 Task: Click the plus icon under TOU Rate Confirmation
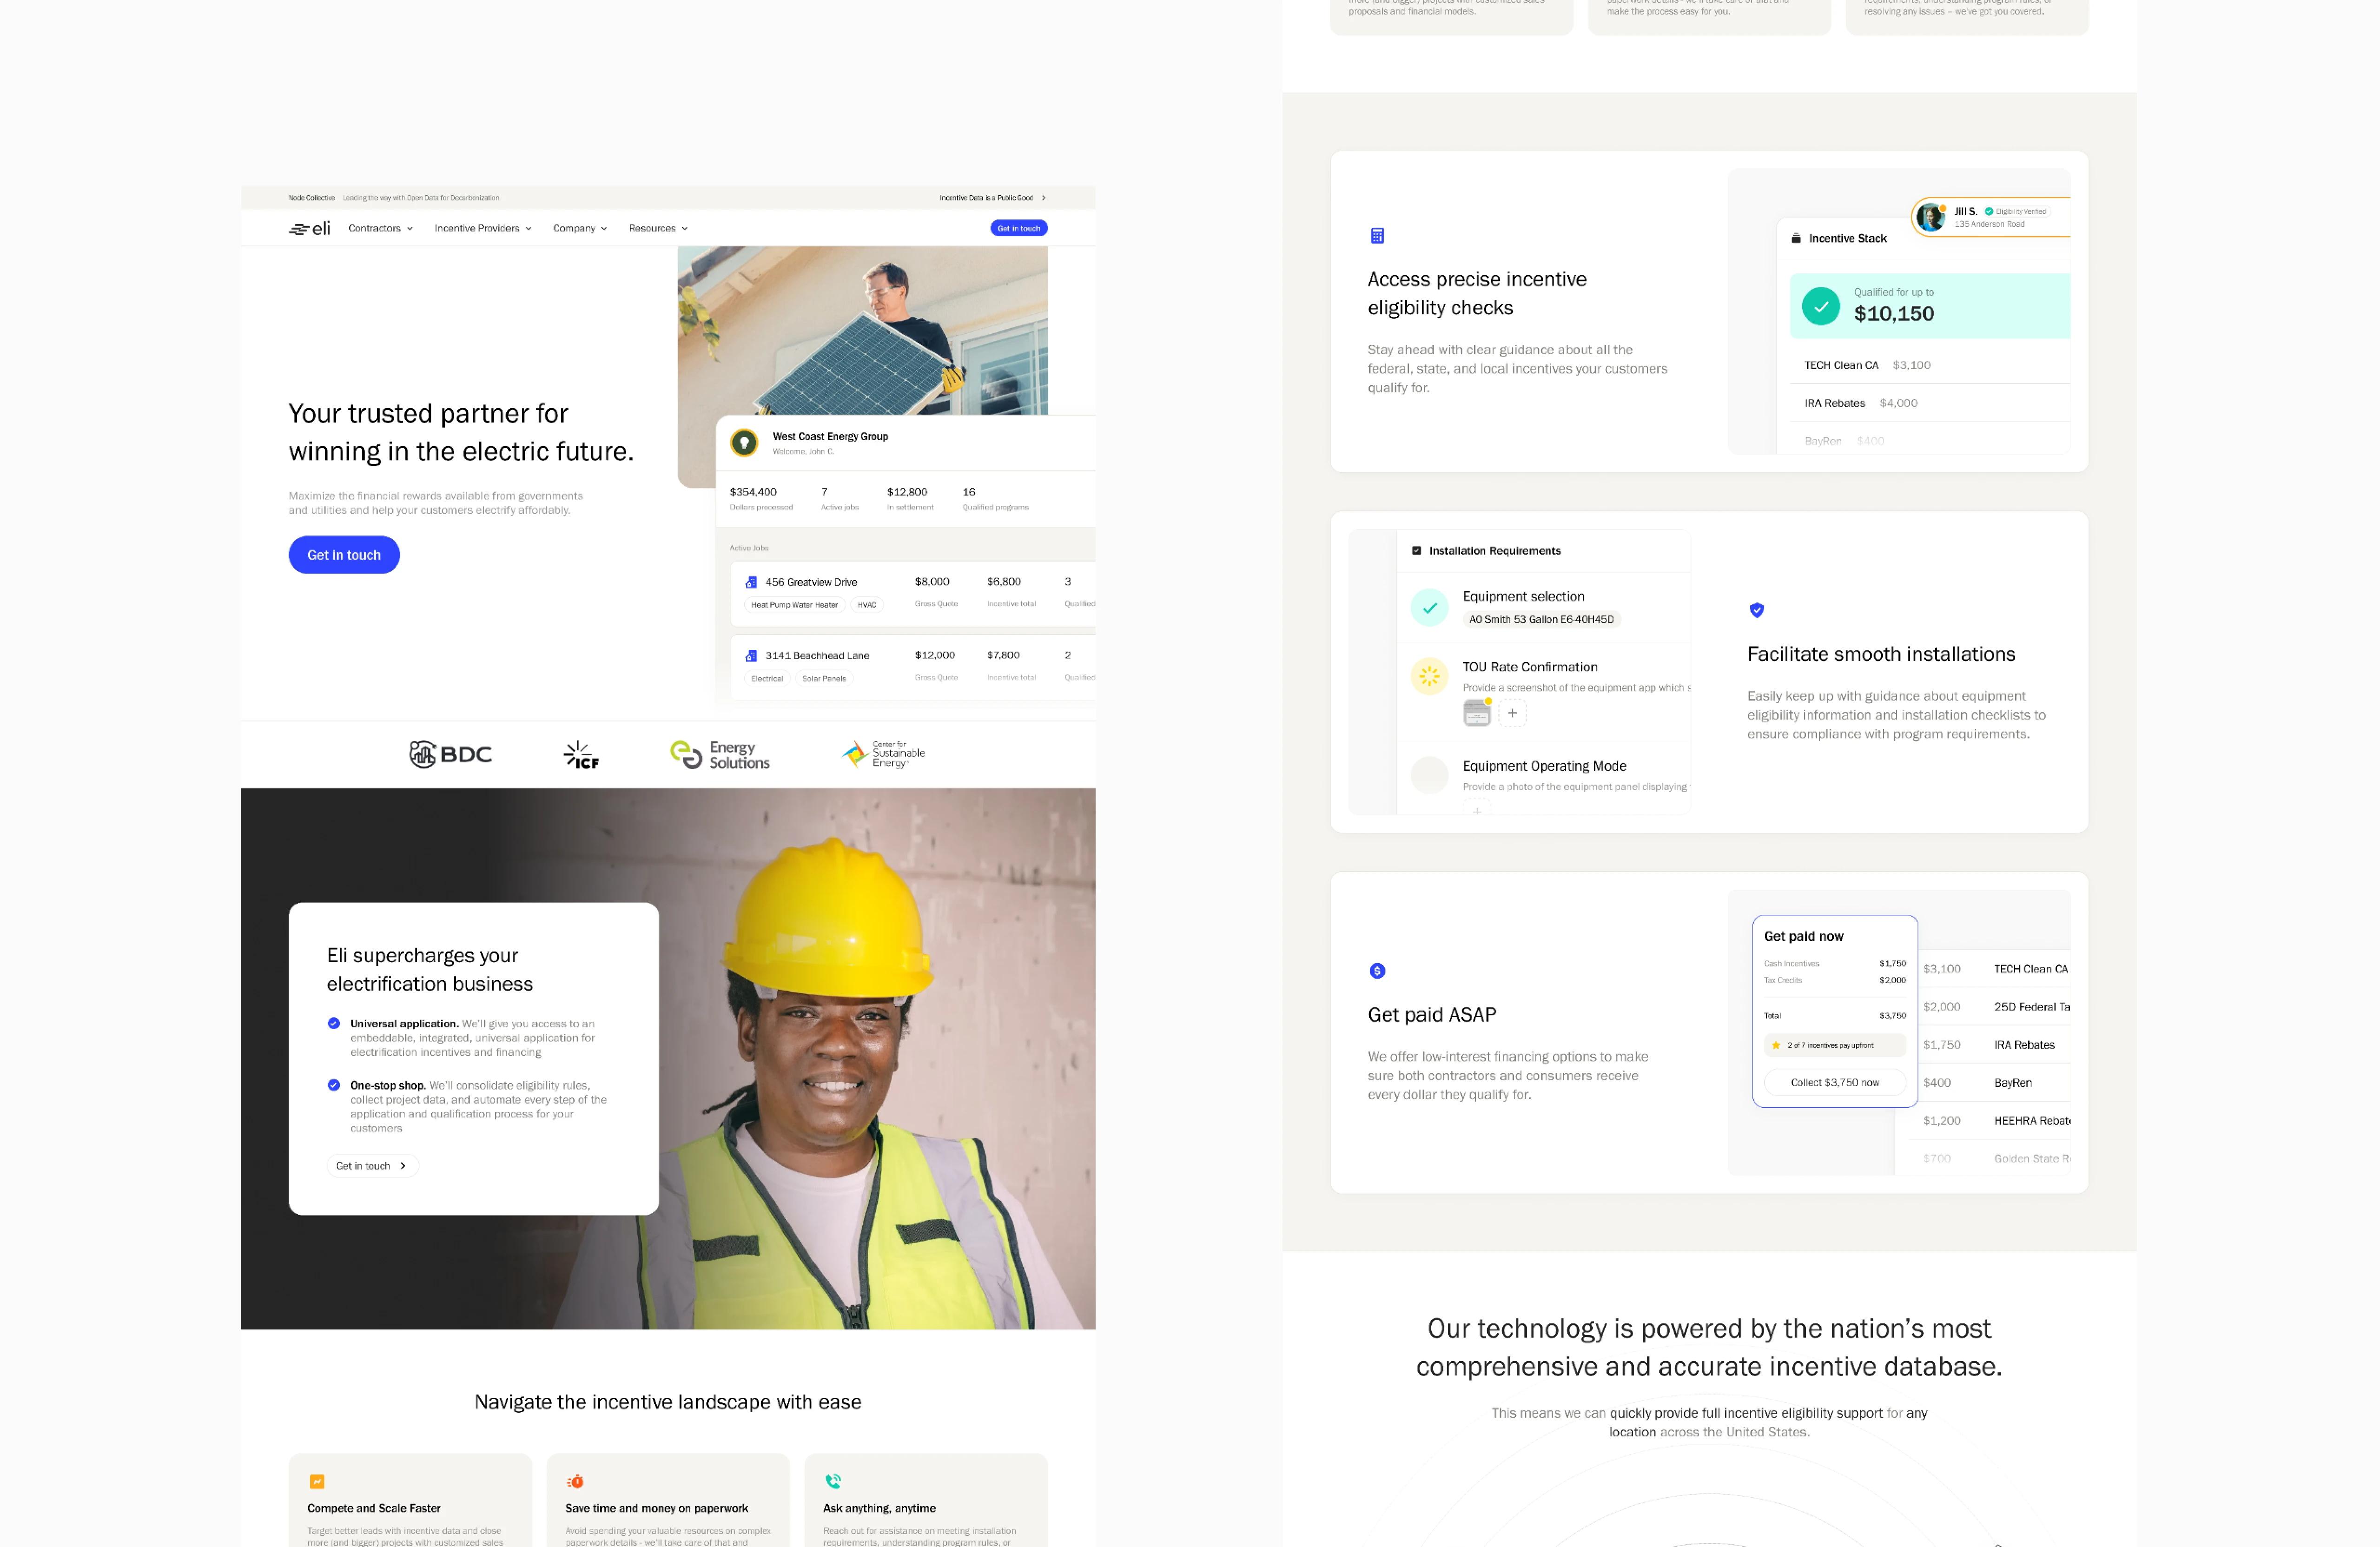[x=1512, y=713]
